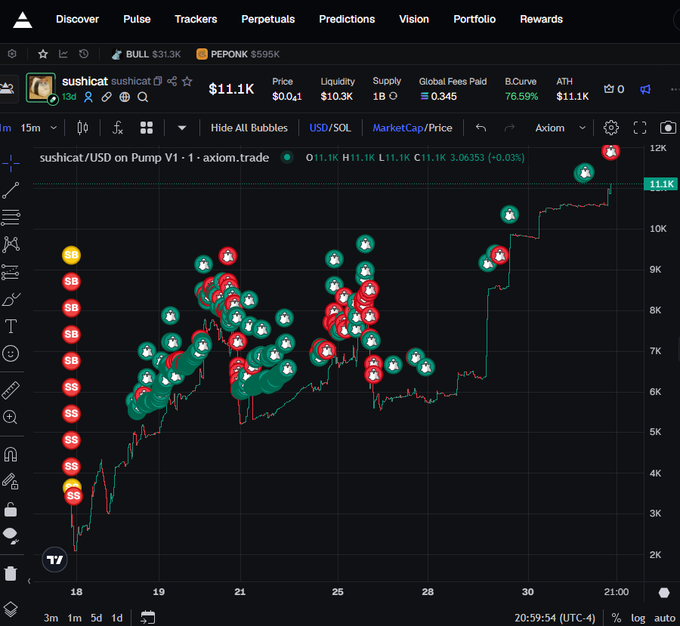Toggle percent scale mode
The width and height of the screenshot is (680, 626).
tap(616, 618)
